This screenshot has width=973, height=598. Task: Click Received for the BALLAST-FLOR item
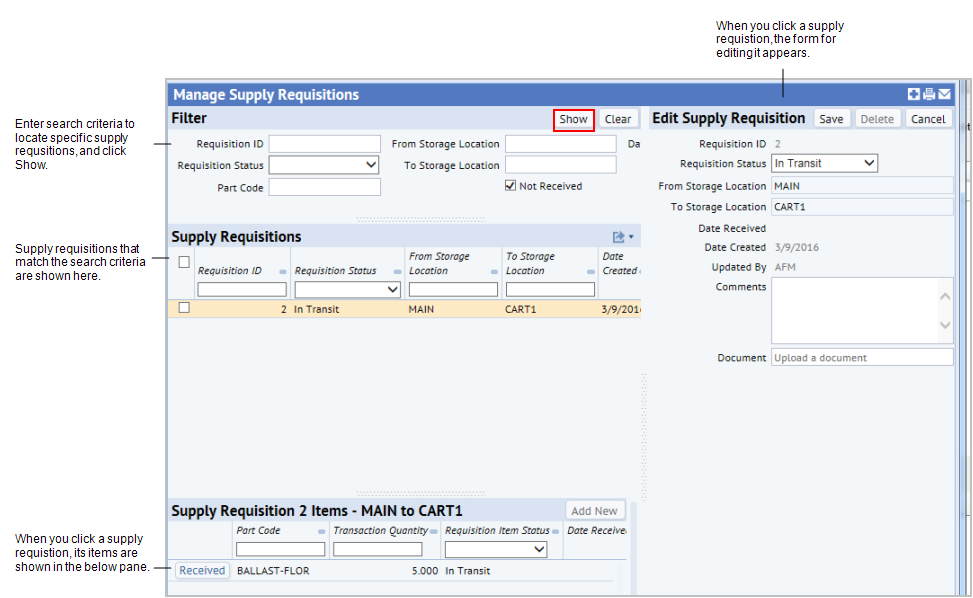[202, 570]
